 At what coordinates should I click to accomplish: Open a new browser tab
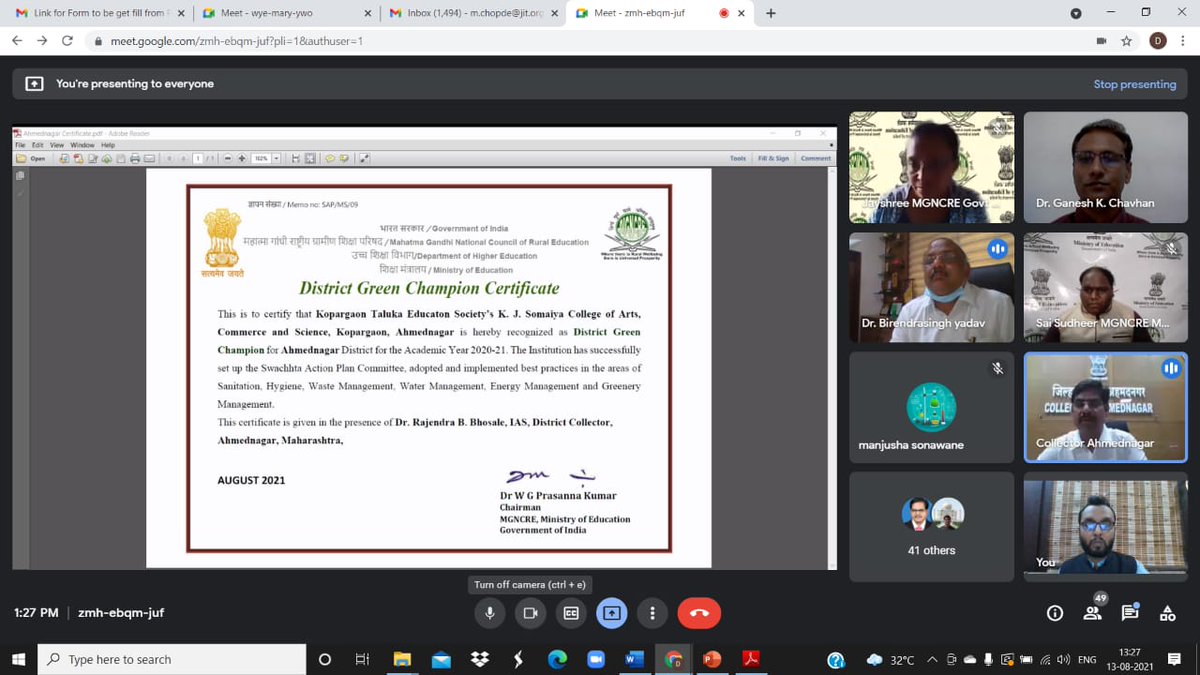pos(771,13)
